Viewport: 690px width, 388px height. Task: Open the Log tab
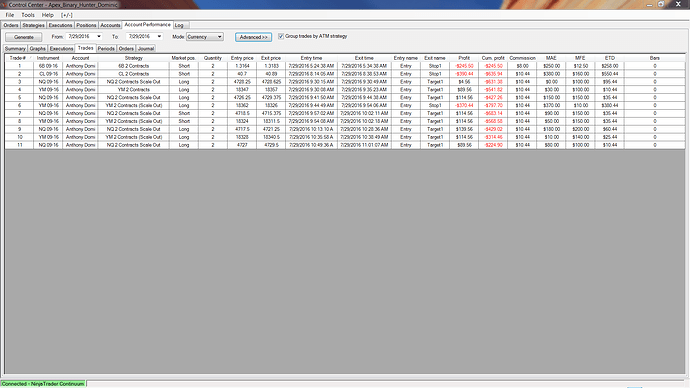click(179, 25)
